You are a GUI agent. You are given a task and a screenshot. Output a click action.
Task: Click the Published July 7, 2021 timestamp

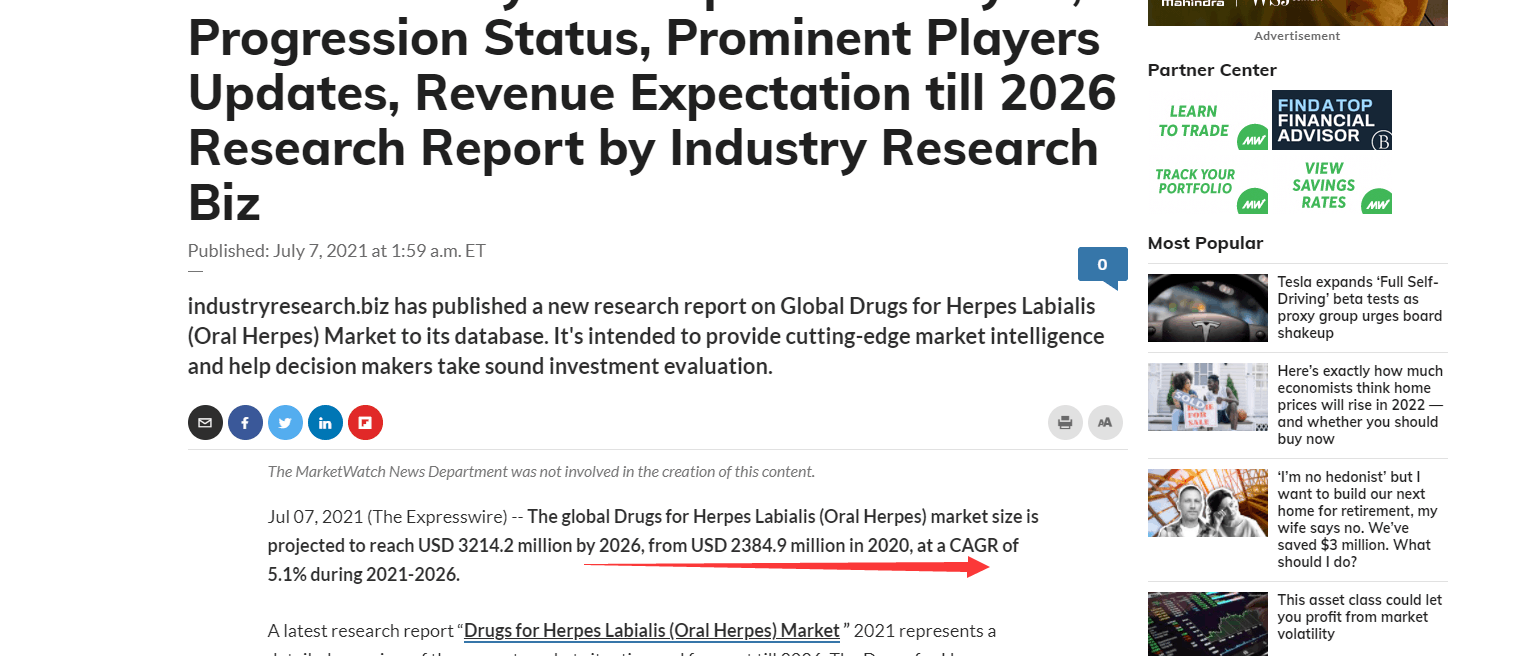pos(337,251)
